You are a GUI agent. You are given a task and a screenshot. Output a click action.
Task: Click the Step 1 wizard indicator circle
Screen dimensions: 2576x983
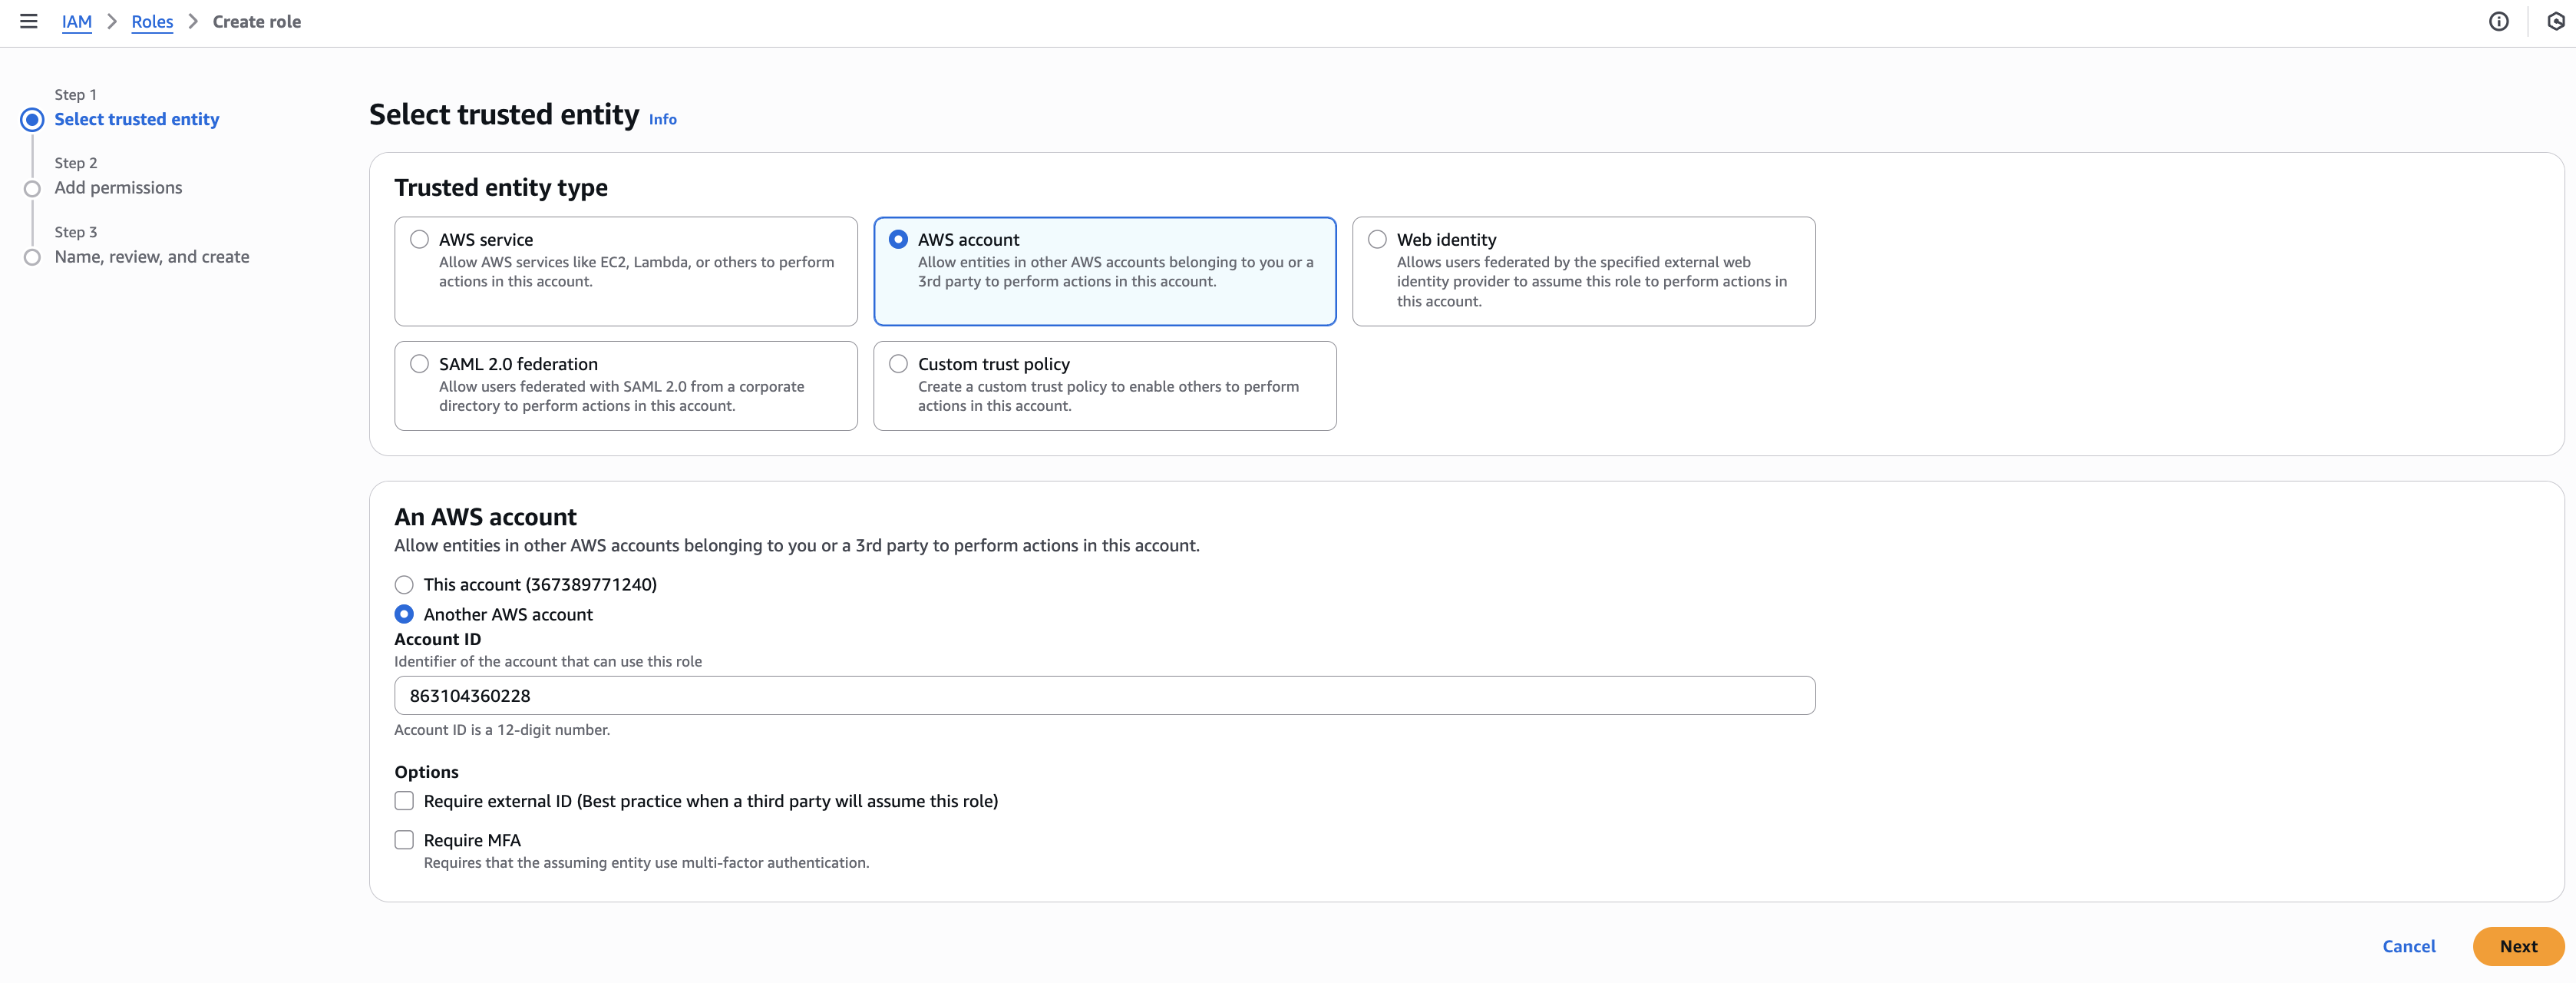[33, 120]
